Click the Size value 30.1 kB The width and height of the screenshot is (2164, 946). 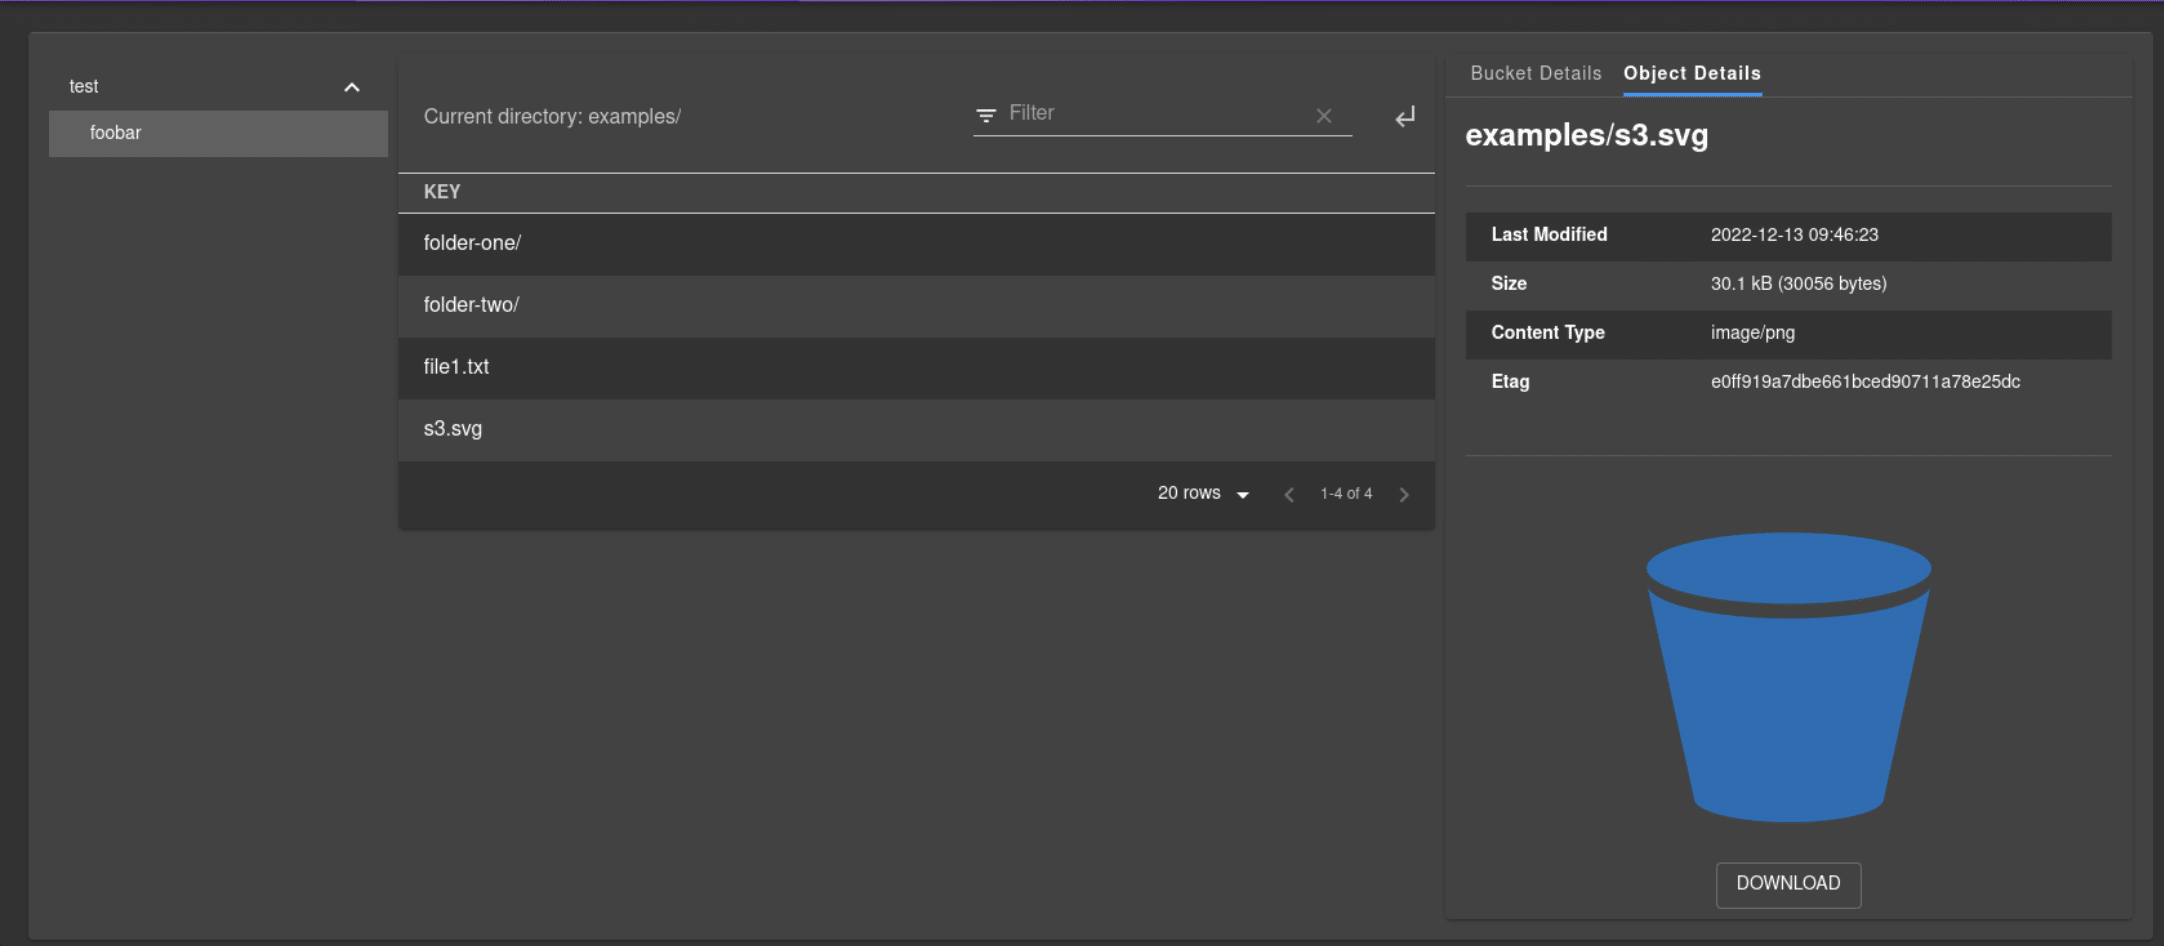tap(1798, 284)
